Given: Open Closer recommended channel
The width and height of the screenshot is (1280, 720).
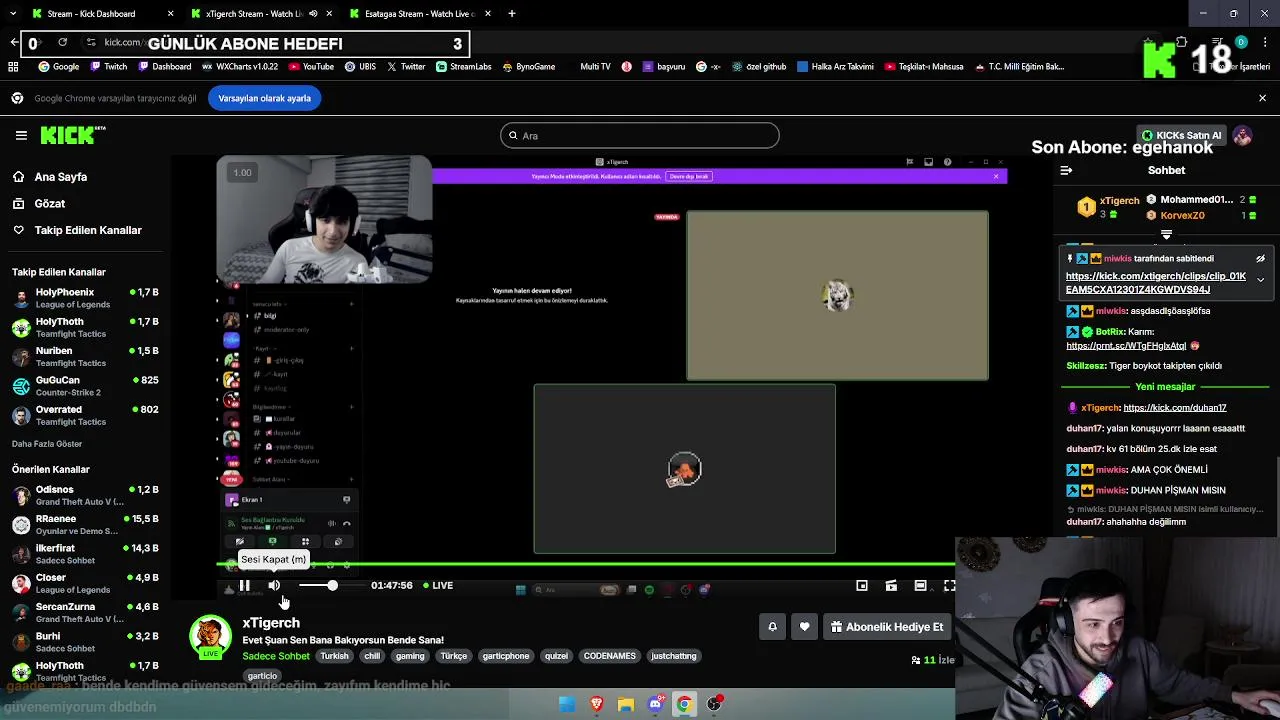Looking at the screenshot, I should point(85,582).
